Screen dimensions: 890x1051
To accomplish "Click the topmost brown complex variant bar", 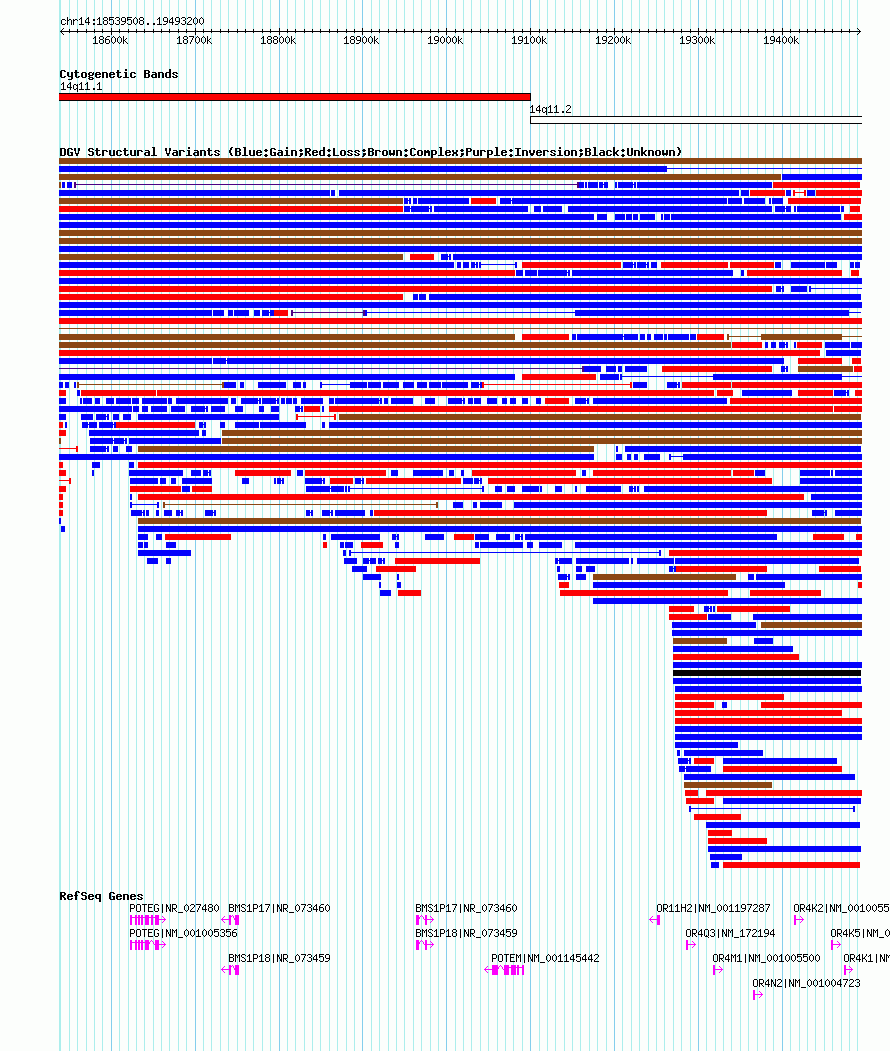I will click(x=460, y=161).
